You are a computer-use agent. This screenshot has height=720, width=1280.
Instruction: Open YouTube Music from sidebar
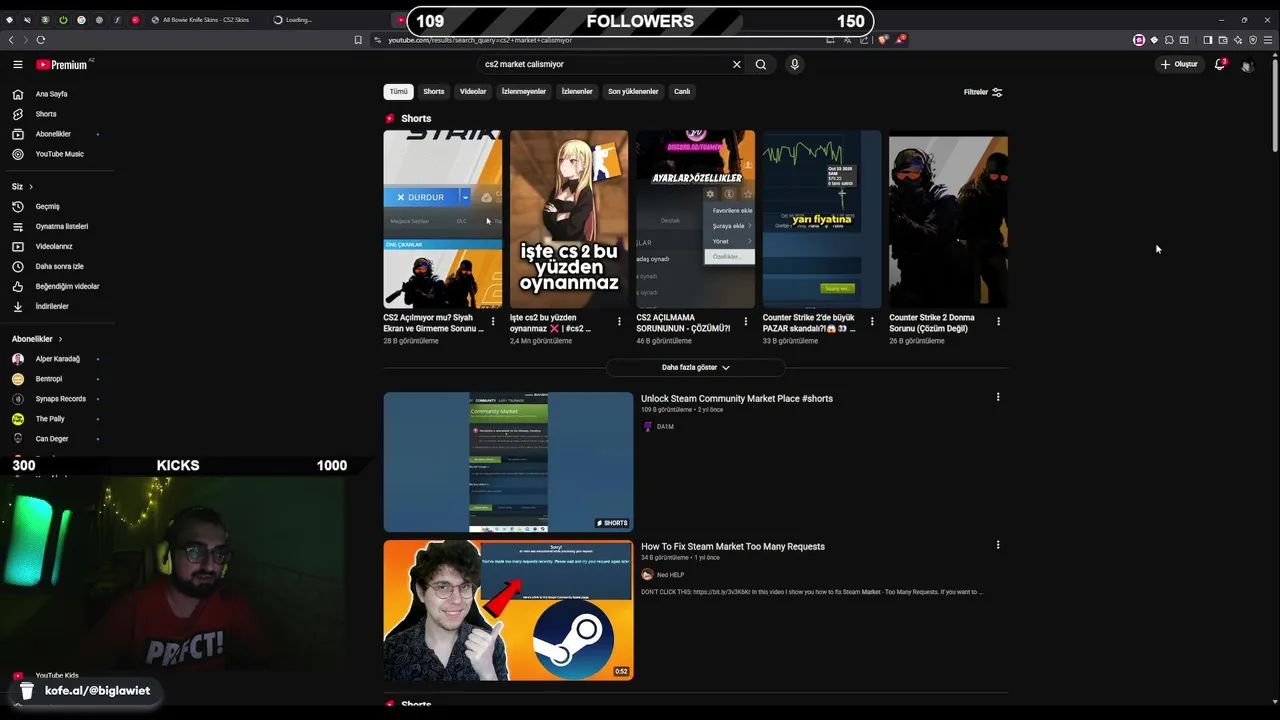tap(60, 154)
